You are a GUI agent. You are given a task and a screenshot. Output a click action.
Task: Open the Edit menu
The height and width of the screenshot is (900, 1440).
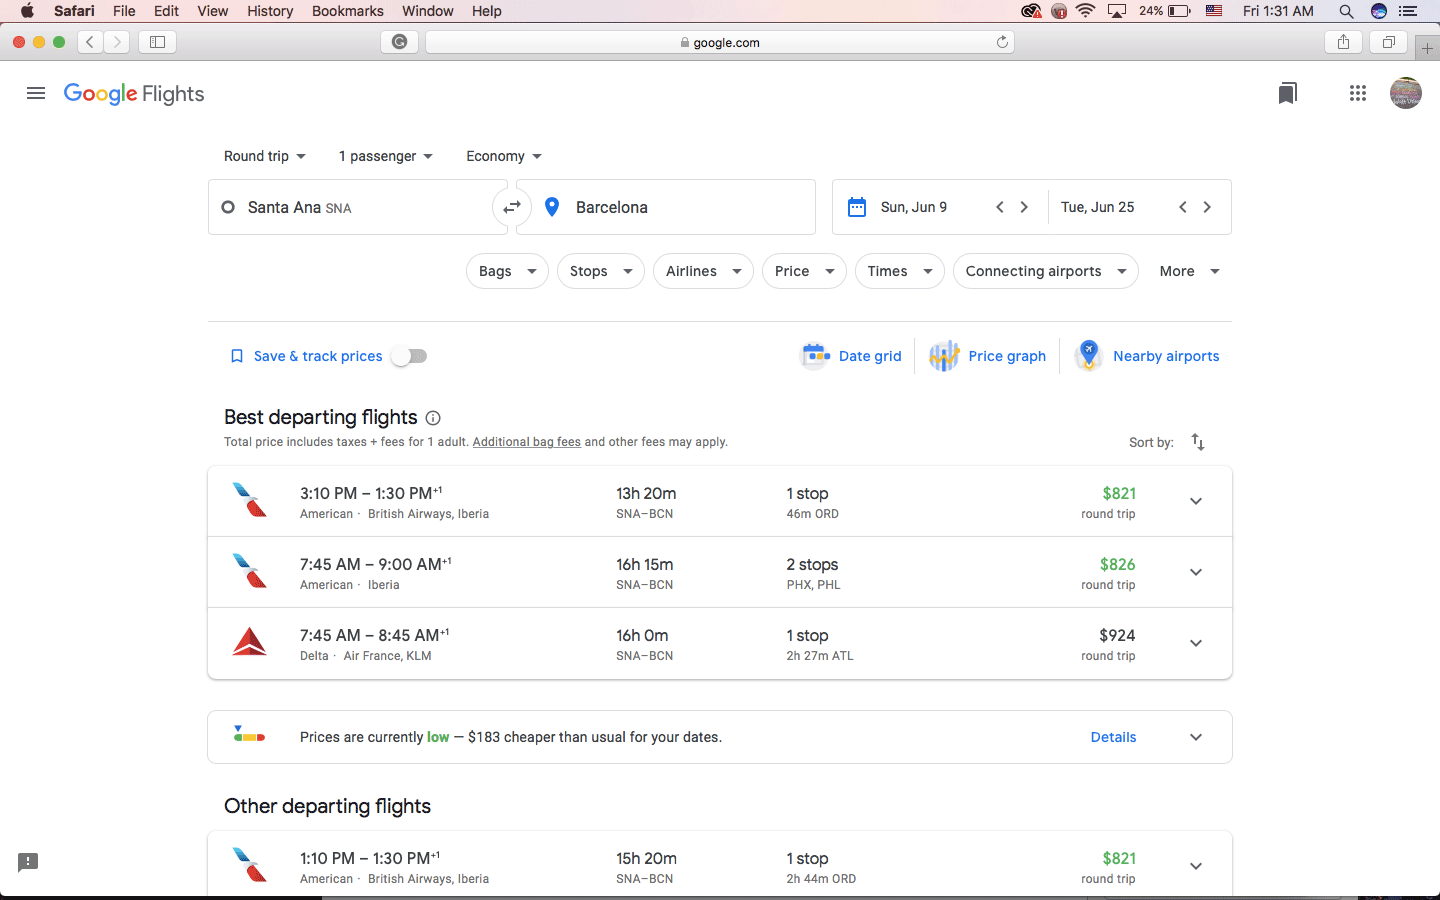166,11
